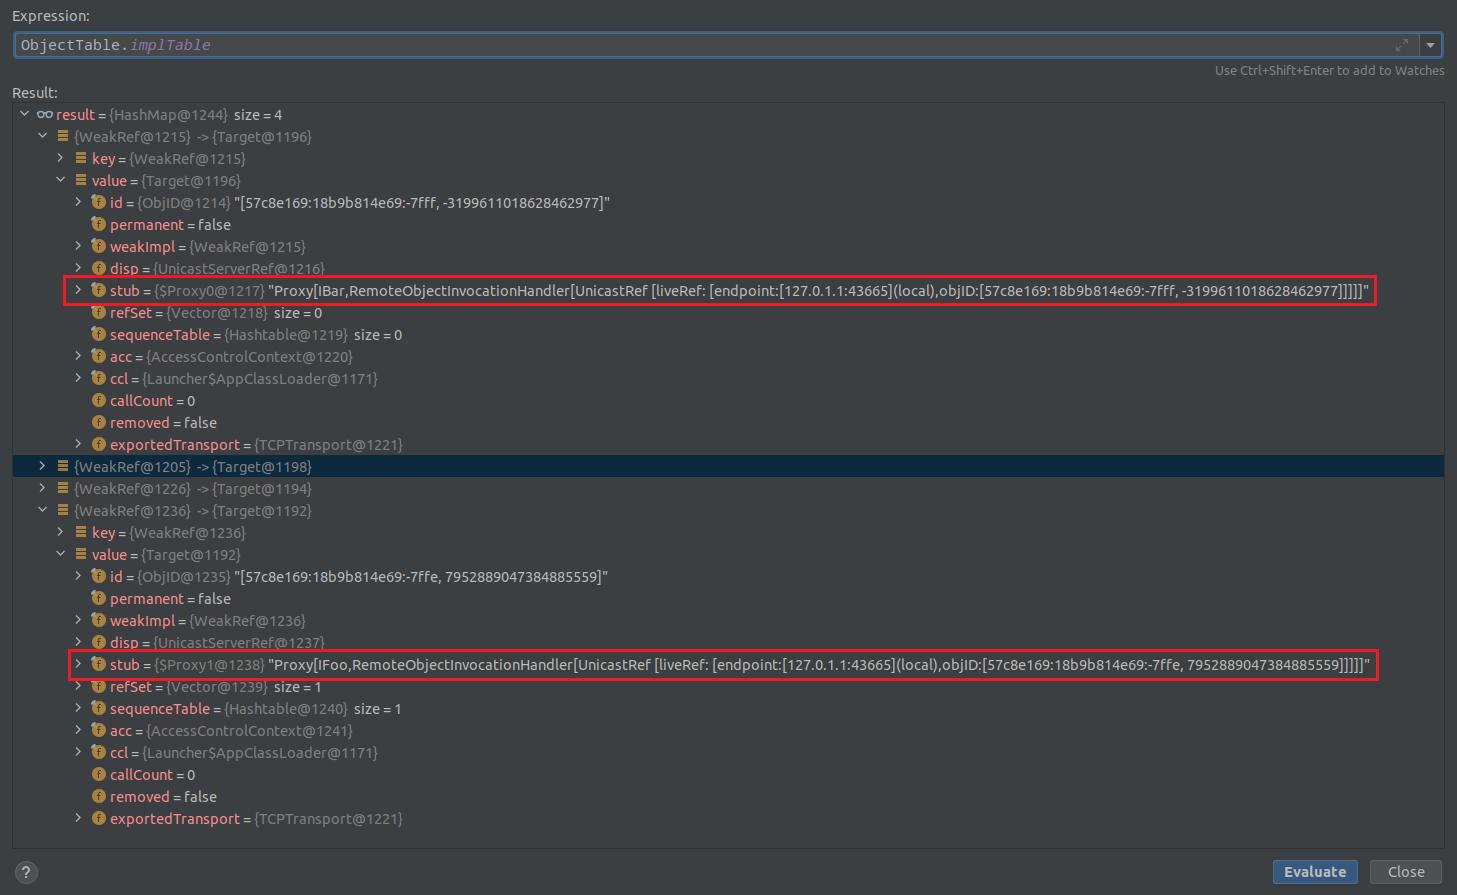Click the field icon of removed under Target@1192
Screen dimensions: 1457x895
(98, 796)
